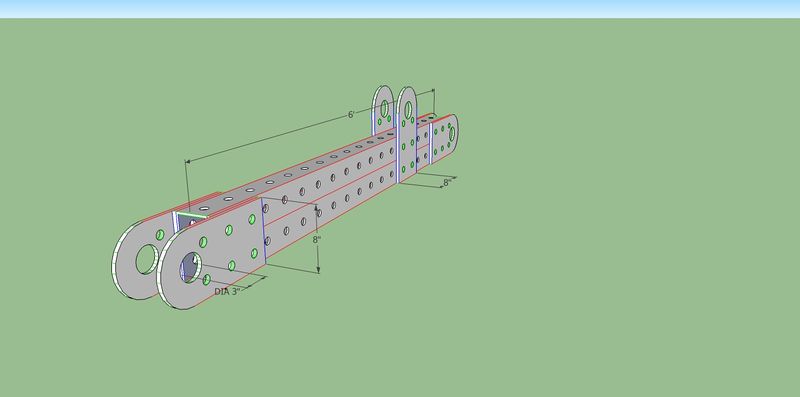Select the large round hole in rear left plate
The height and width of the screenshot is (397, 800).
point(147,259)
